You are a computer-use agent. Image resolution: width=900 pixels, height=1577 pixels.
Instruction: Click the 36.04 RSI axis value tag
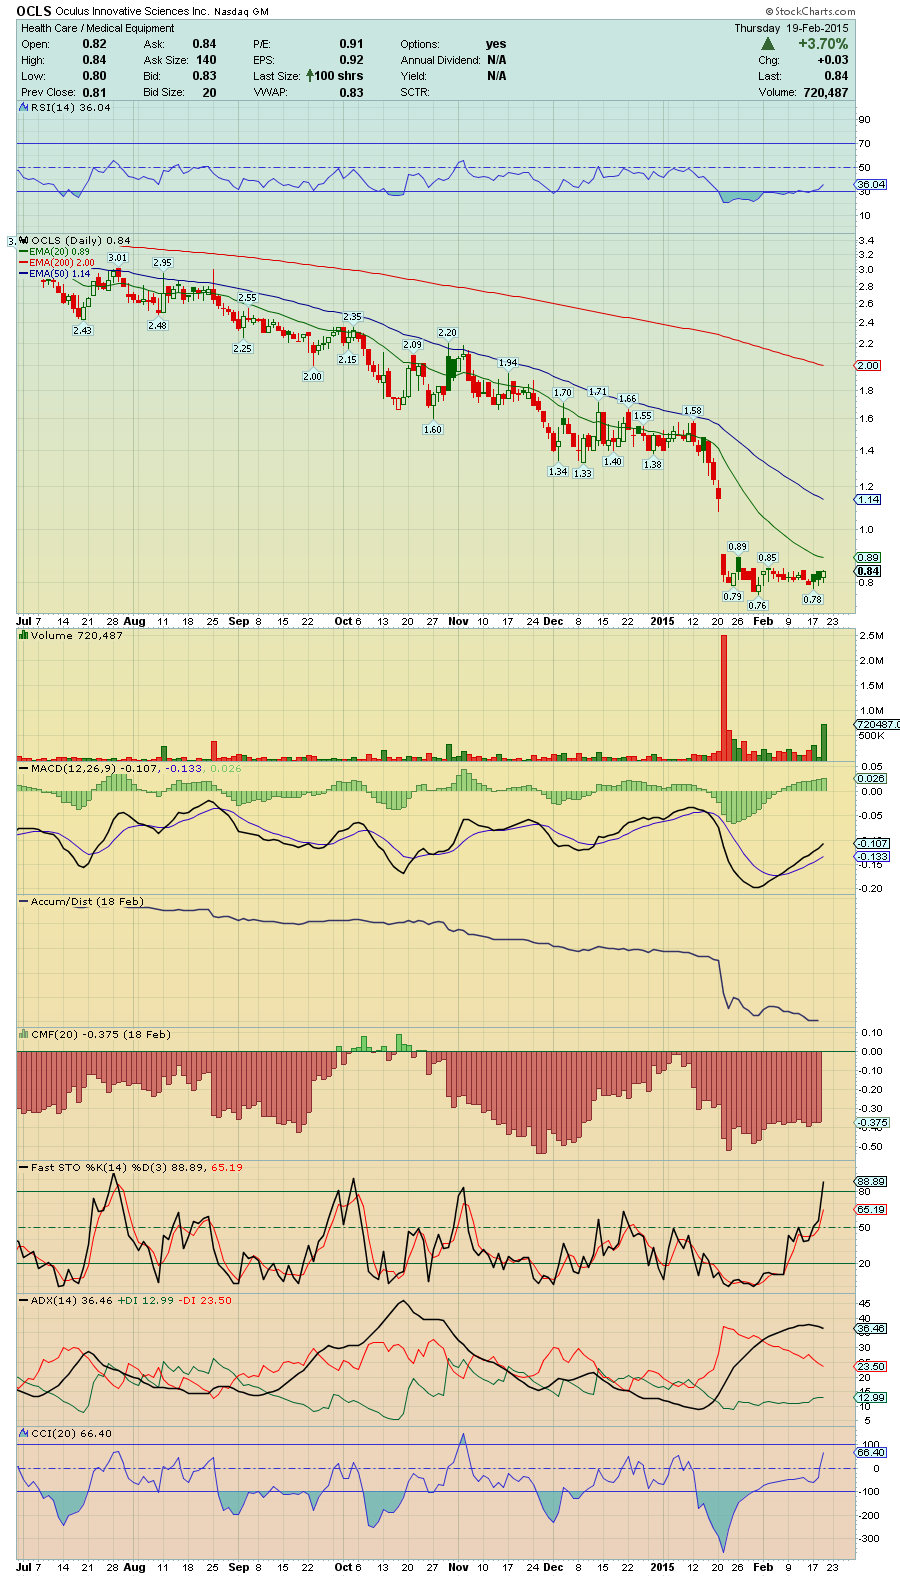871,184
